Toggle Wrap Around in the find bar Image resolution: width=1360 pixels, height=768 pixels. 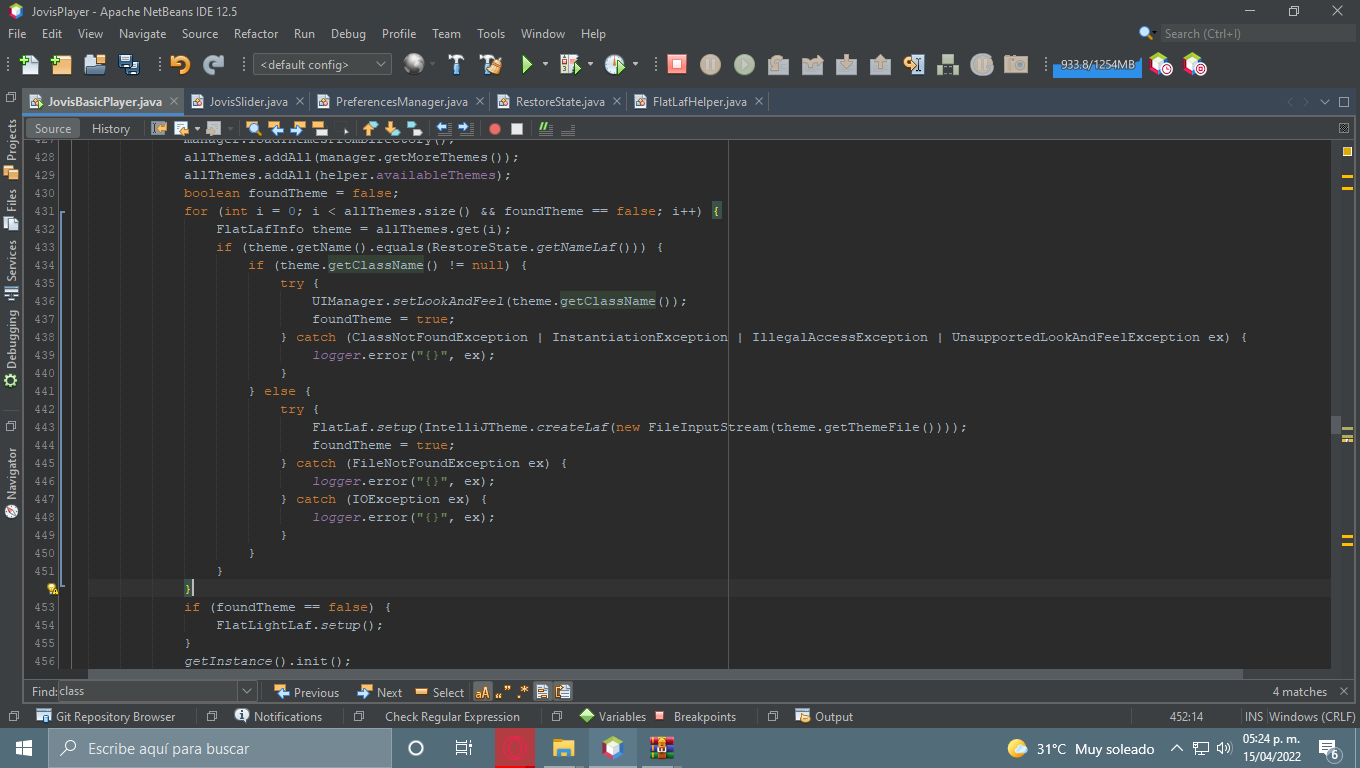(x=563, y=691)
